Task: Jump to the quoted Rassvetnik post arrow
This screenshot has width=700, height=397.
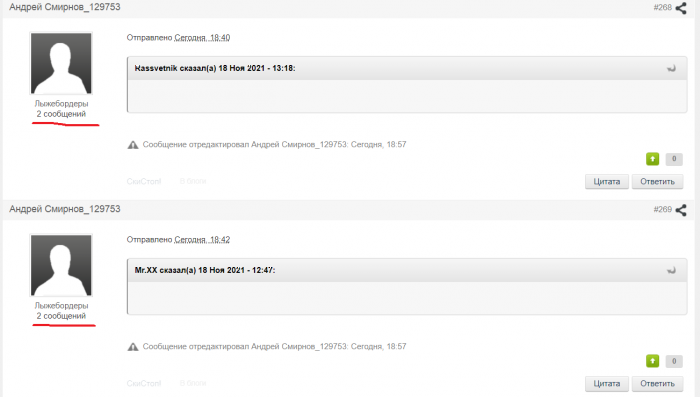Action: 671,68
